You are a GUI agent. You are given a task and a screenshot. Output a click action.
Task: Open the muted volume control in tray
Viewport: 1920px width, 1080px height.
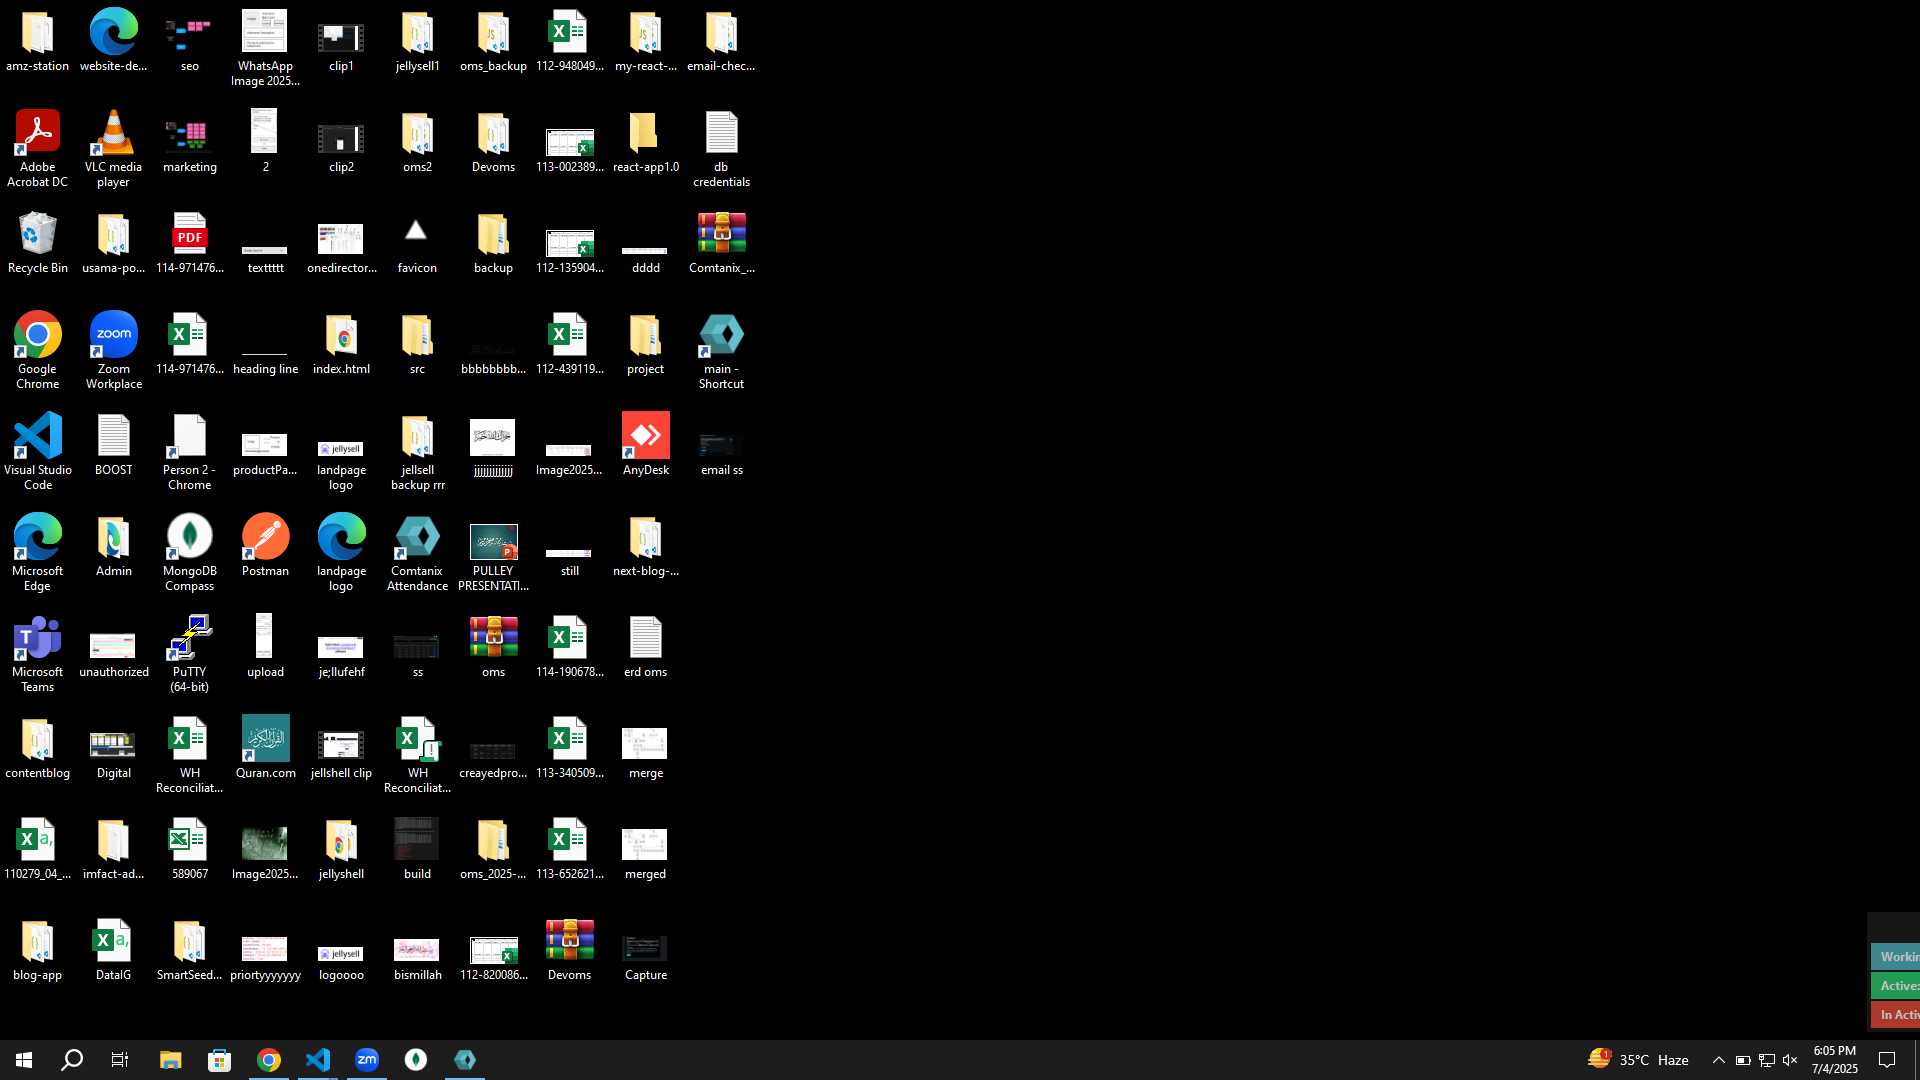1790,1060
